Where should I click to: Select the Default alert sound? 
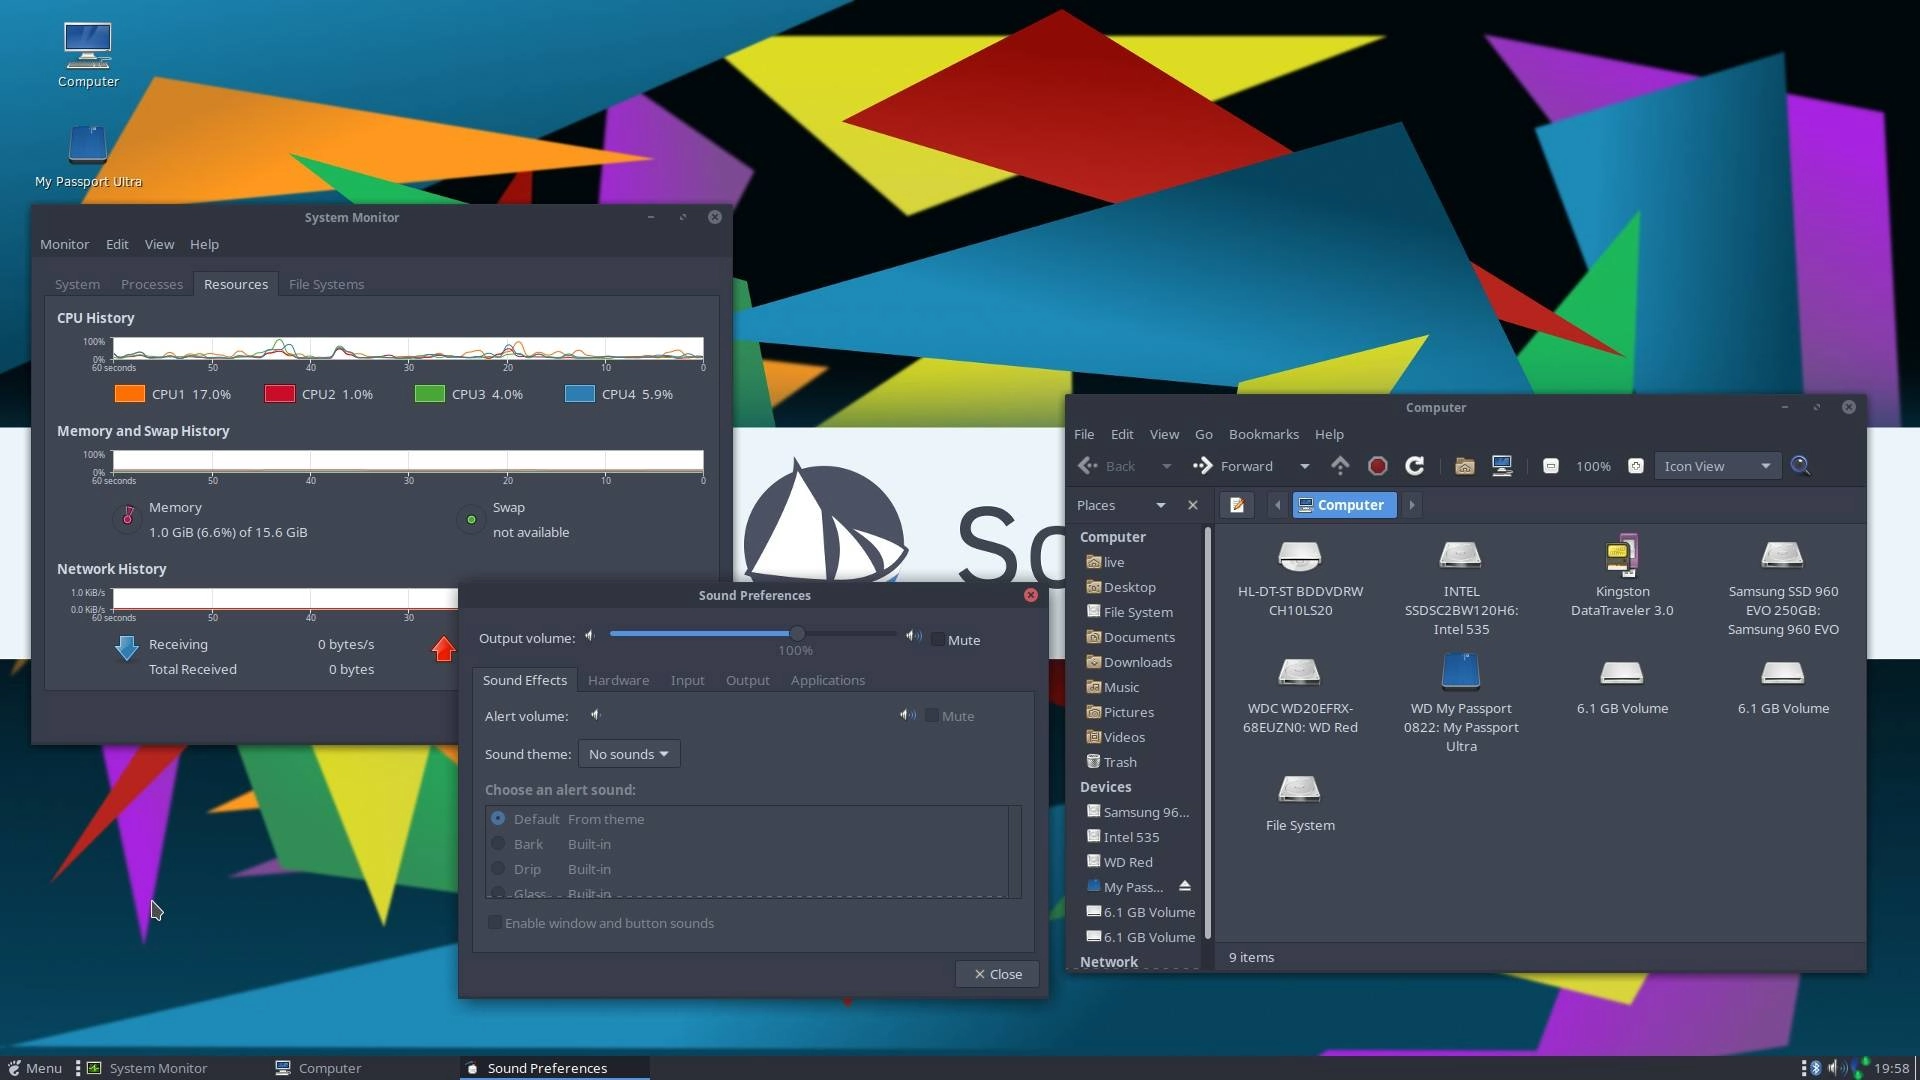point(498,818)
